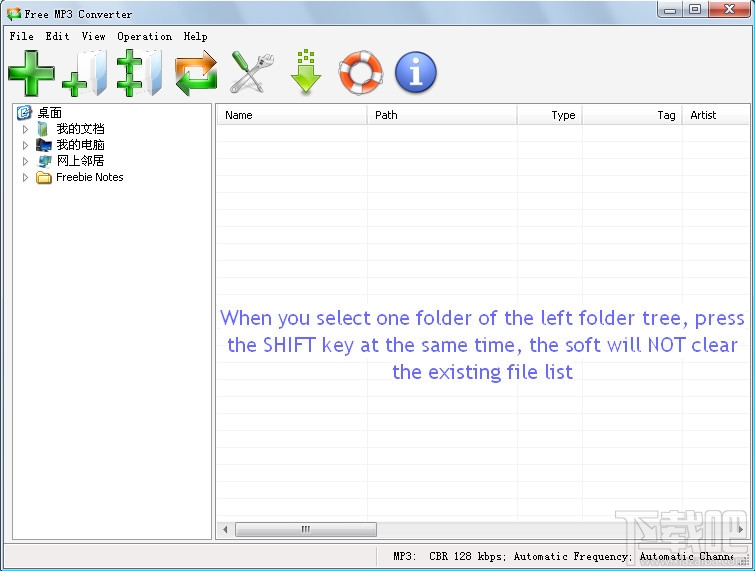Open help via the lifebuoy icon
Screen dimensions: 755x571
click(361, 72)
